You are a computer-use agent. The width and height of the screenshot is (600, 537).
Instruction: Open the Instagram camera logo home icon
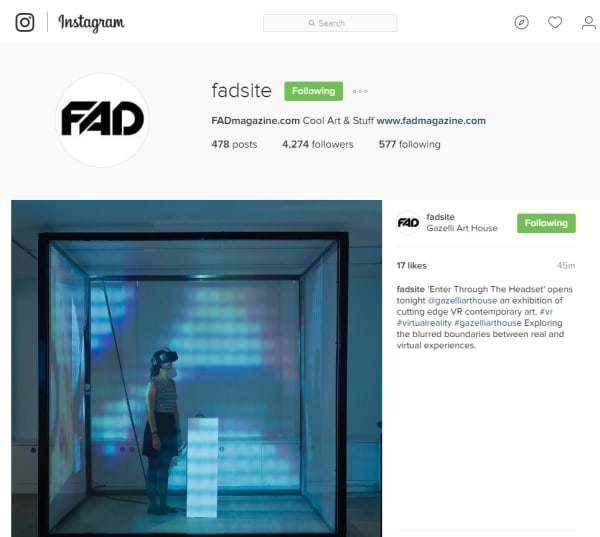[25, 22]
